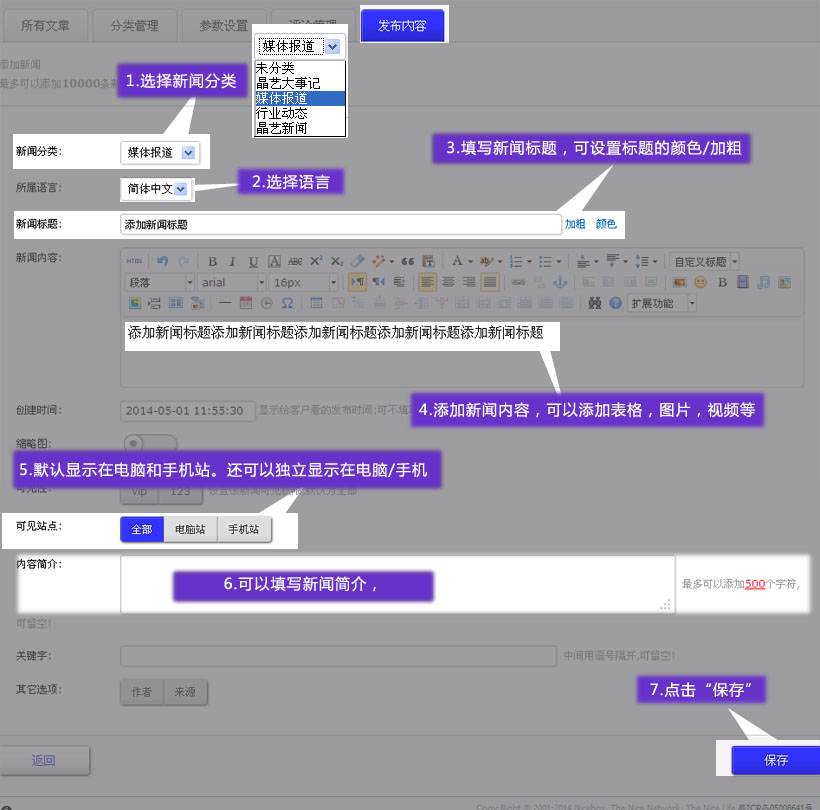The width and height of the screenshot is (820, 810).
Task: Click the binoculars find icon
Action: point(594,303)
